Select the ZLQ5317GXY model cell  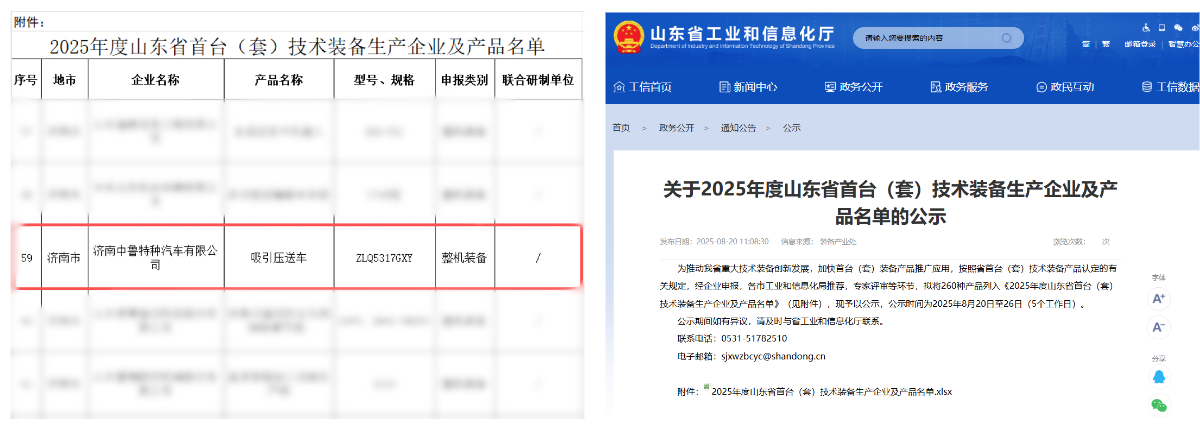[384, 258]
